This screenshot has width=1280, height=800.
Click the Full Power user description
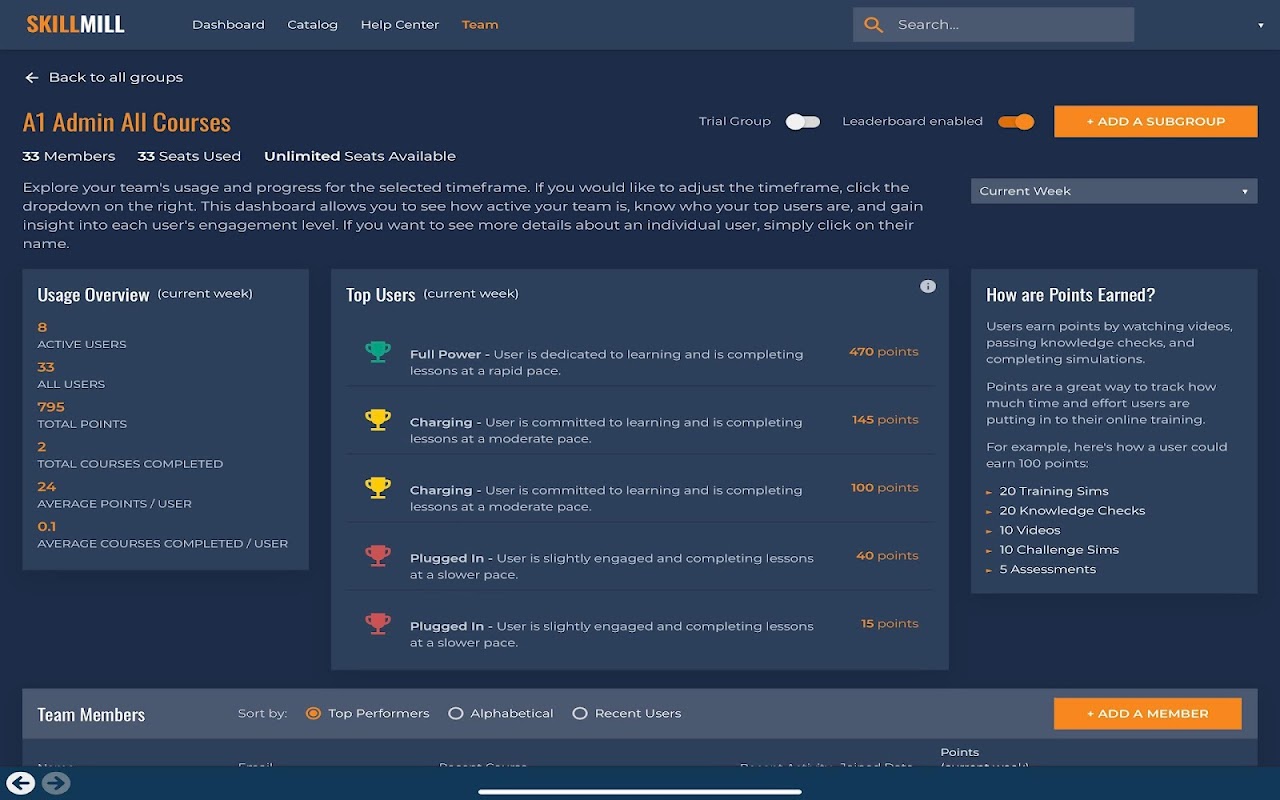(607, 362)
